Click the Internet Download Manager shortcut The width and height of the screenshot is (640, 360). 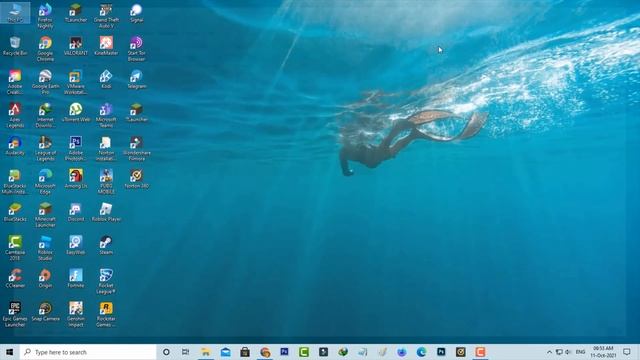click(45, 115)
